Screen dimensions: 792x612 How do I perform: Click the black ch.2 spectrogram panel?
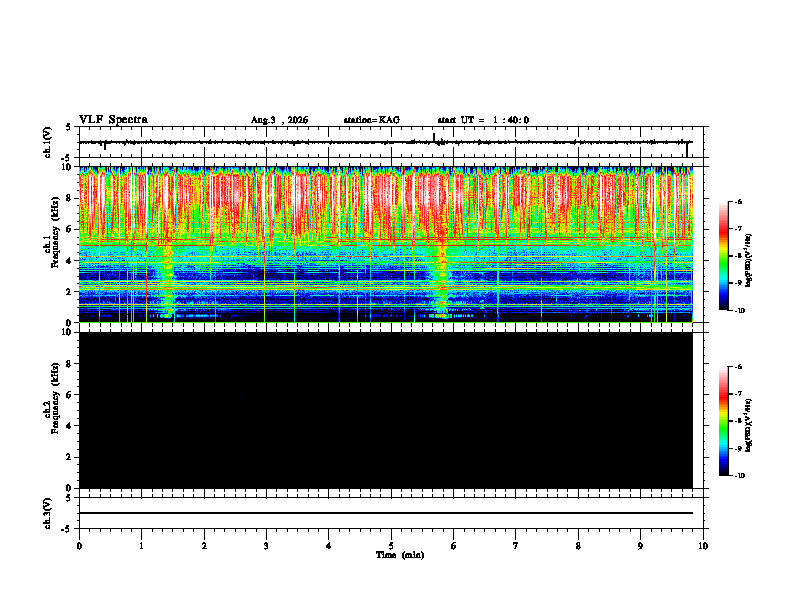click(x=386, y=410)
